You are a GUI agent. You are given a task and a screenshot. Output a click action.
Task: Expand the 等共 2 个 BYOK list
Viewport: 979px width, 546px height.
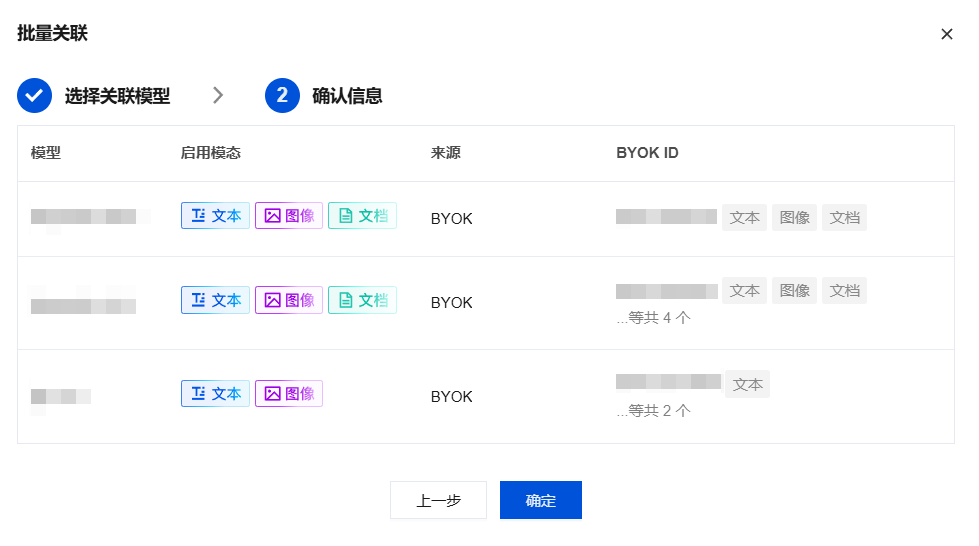tap(654, 411)
